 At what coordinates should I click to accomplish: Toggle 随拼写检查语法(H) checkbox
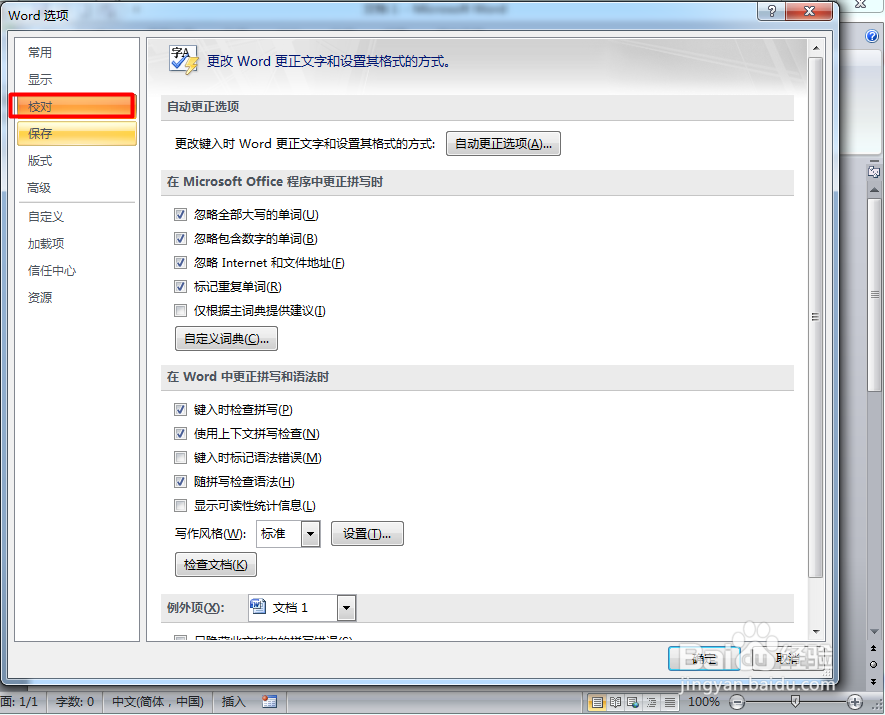[x=181, y=482]
